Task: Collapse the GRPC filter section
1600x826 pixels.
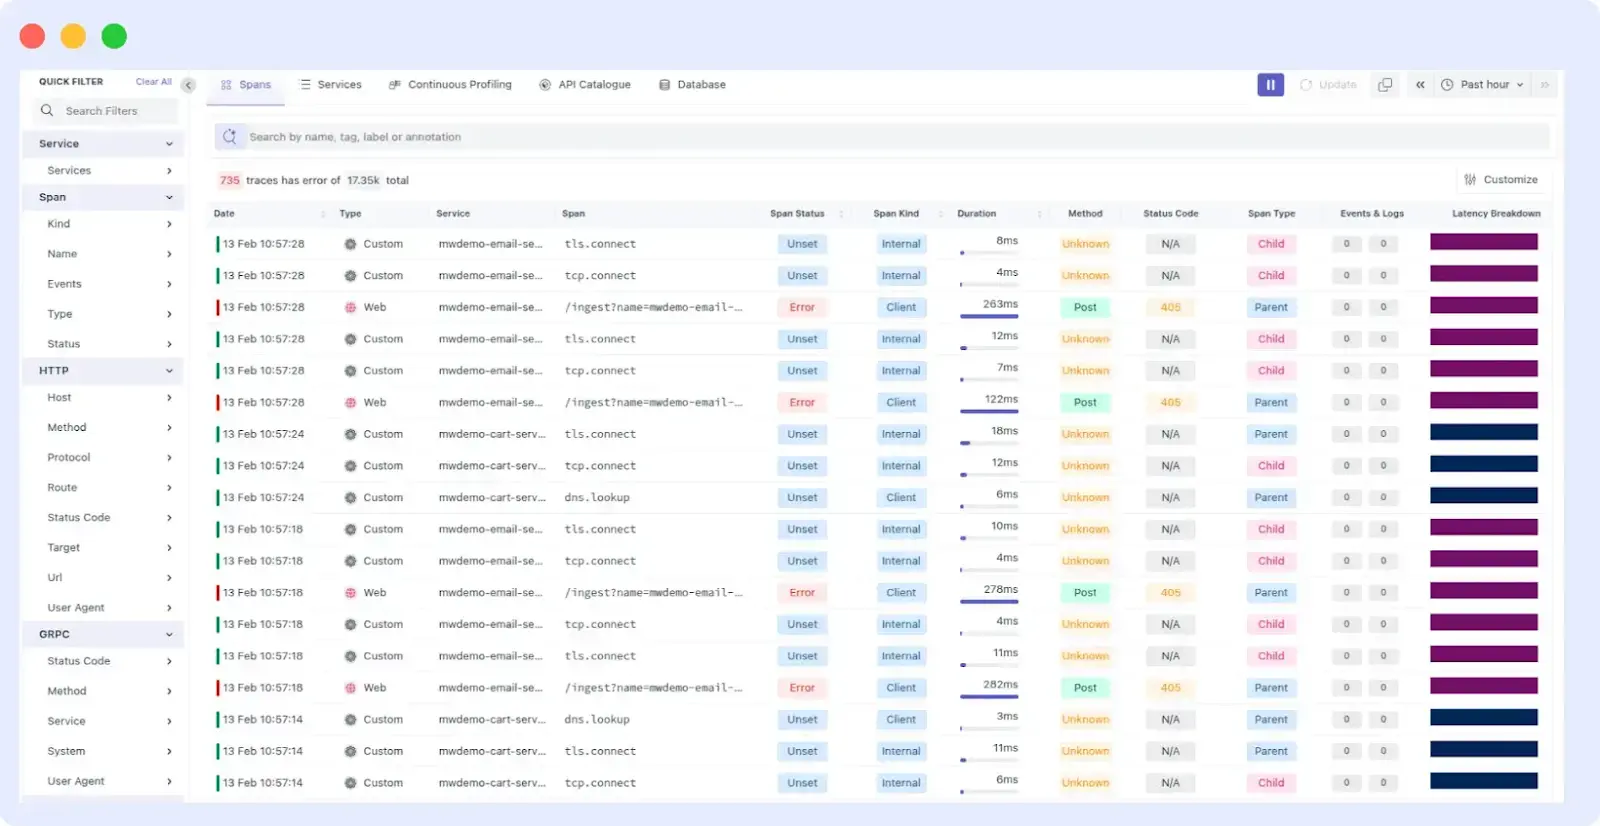Action: point(169,635)
